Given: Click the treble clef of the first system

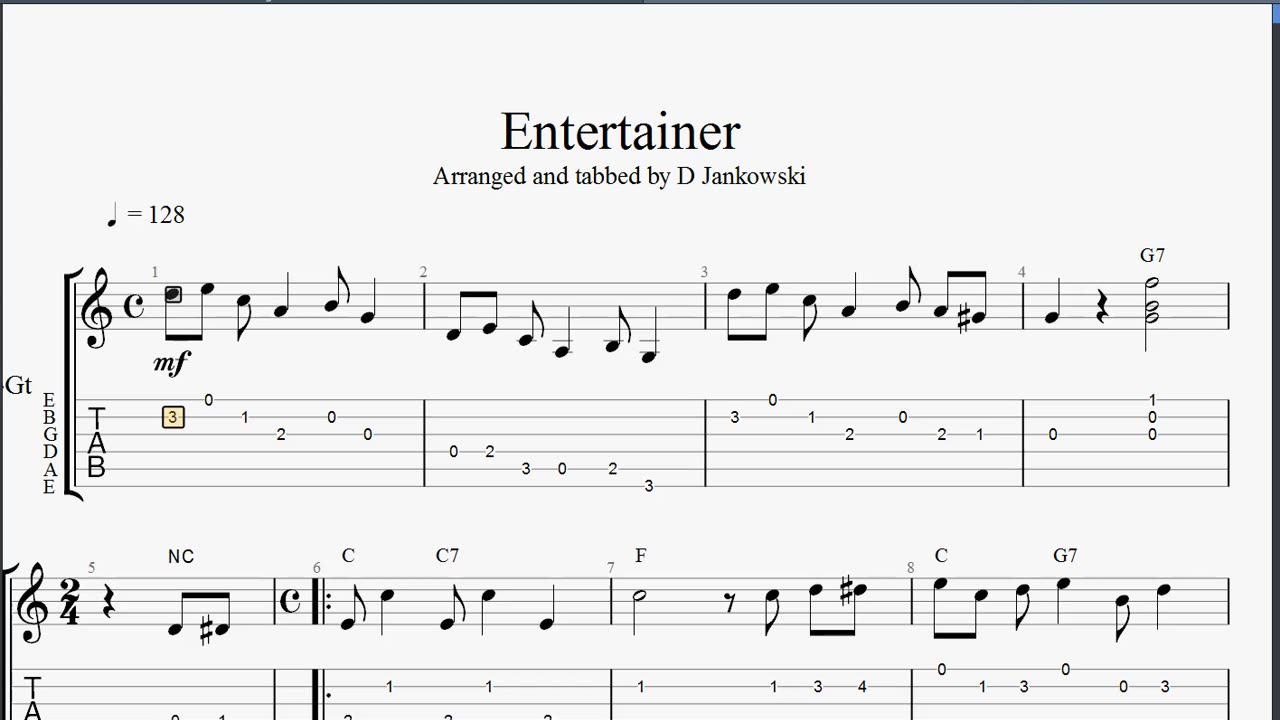Looking at the screenshot, I should [98, 306].
